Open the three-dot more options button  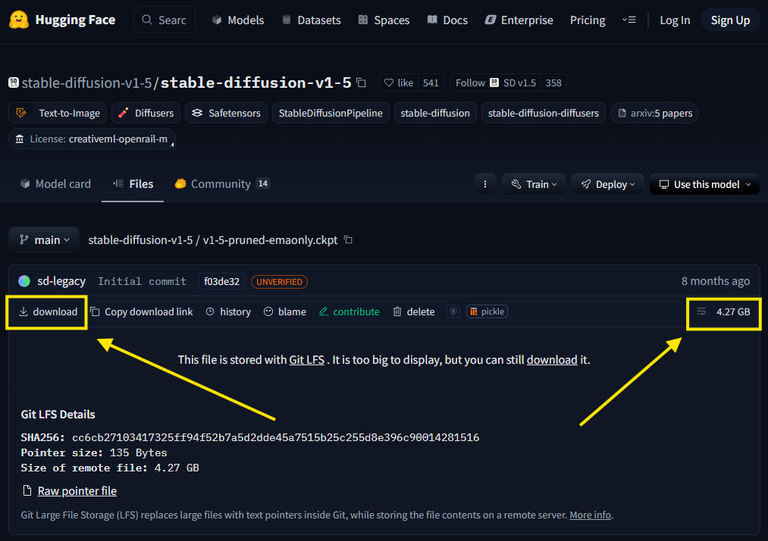pyautogui.click(x=485, y=185)
